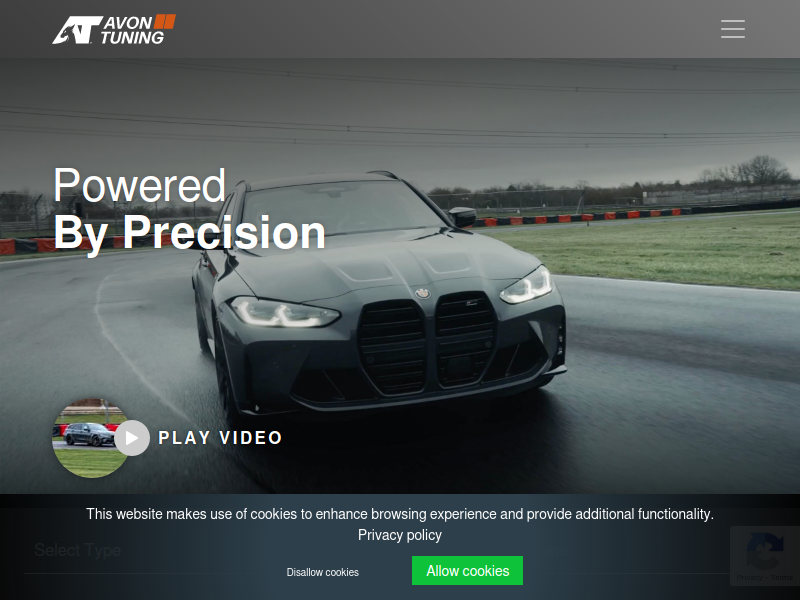Accept cookies with the green Allow cookies button
Screen dimensions: 800x600
tap(467, 570)
